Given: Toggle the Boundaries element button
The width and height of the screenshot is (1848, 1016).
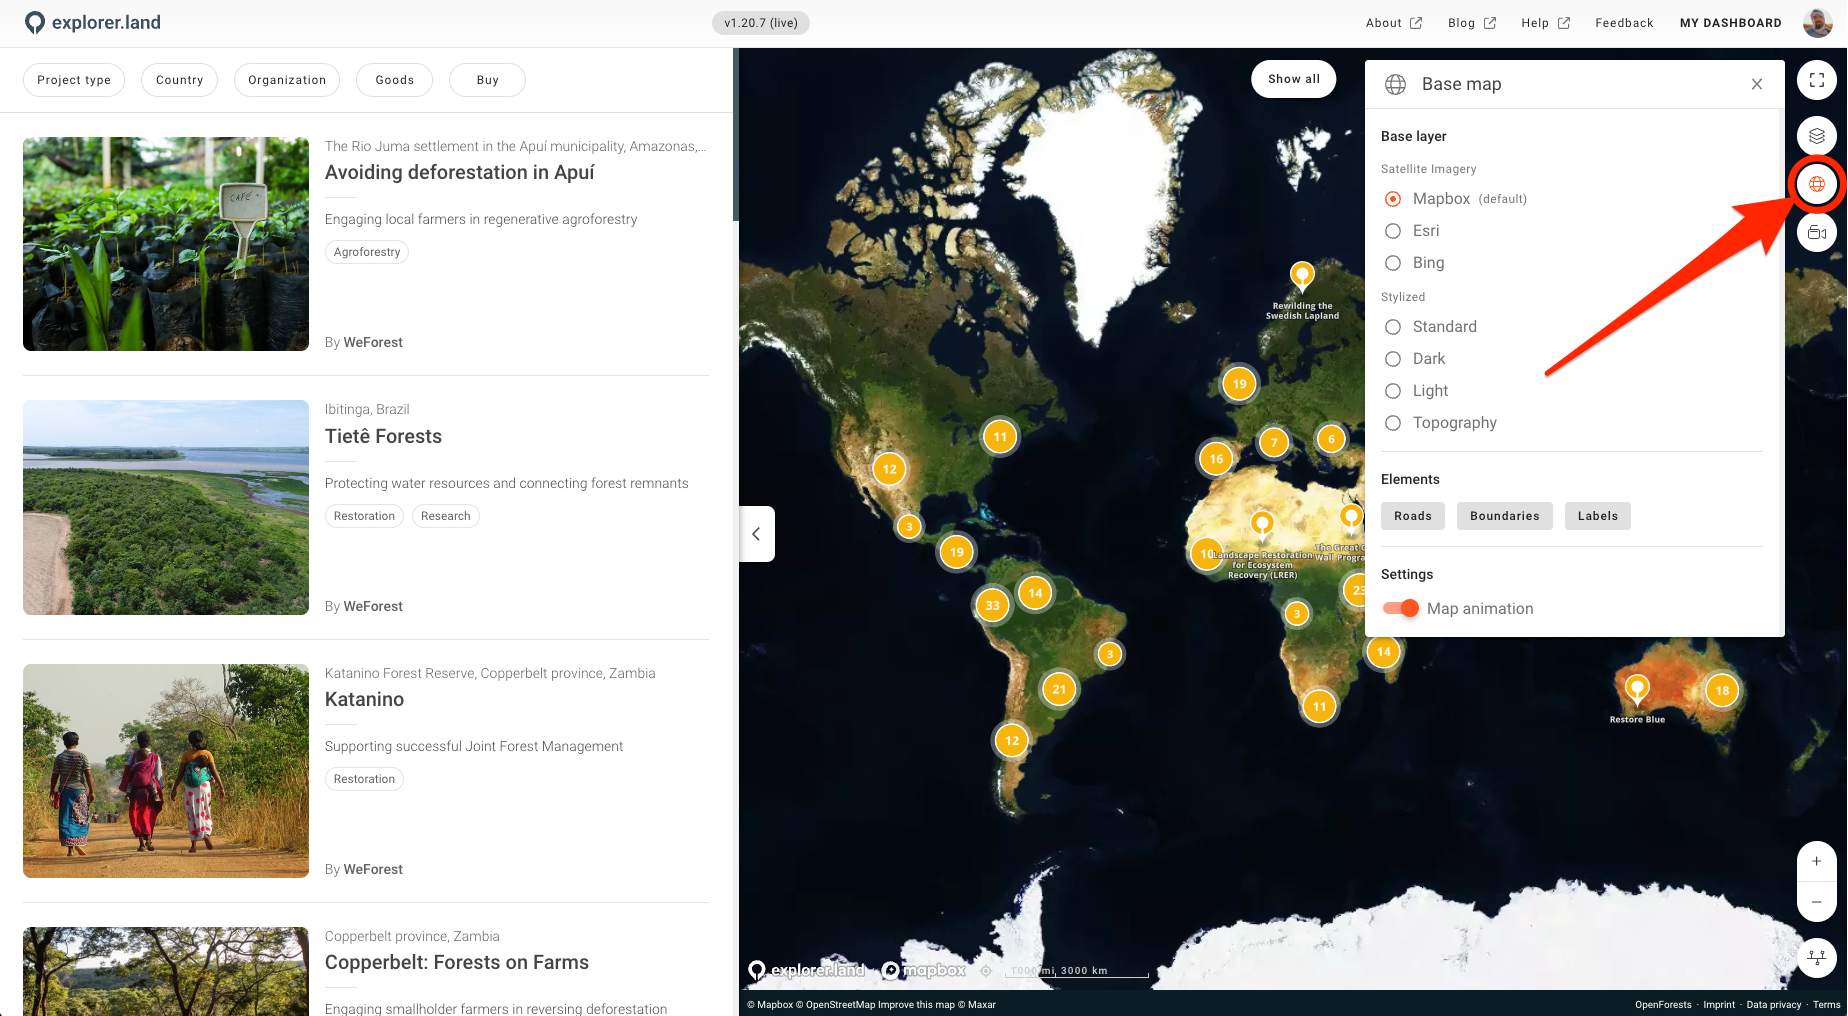Looking at the screenshot, I should click(x=1504, y=516).
